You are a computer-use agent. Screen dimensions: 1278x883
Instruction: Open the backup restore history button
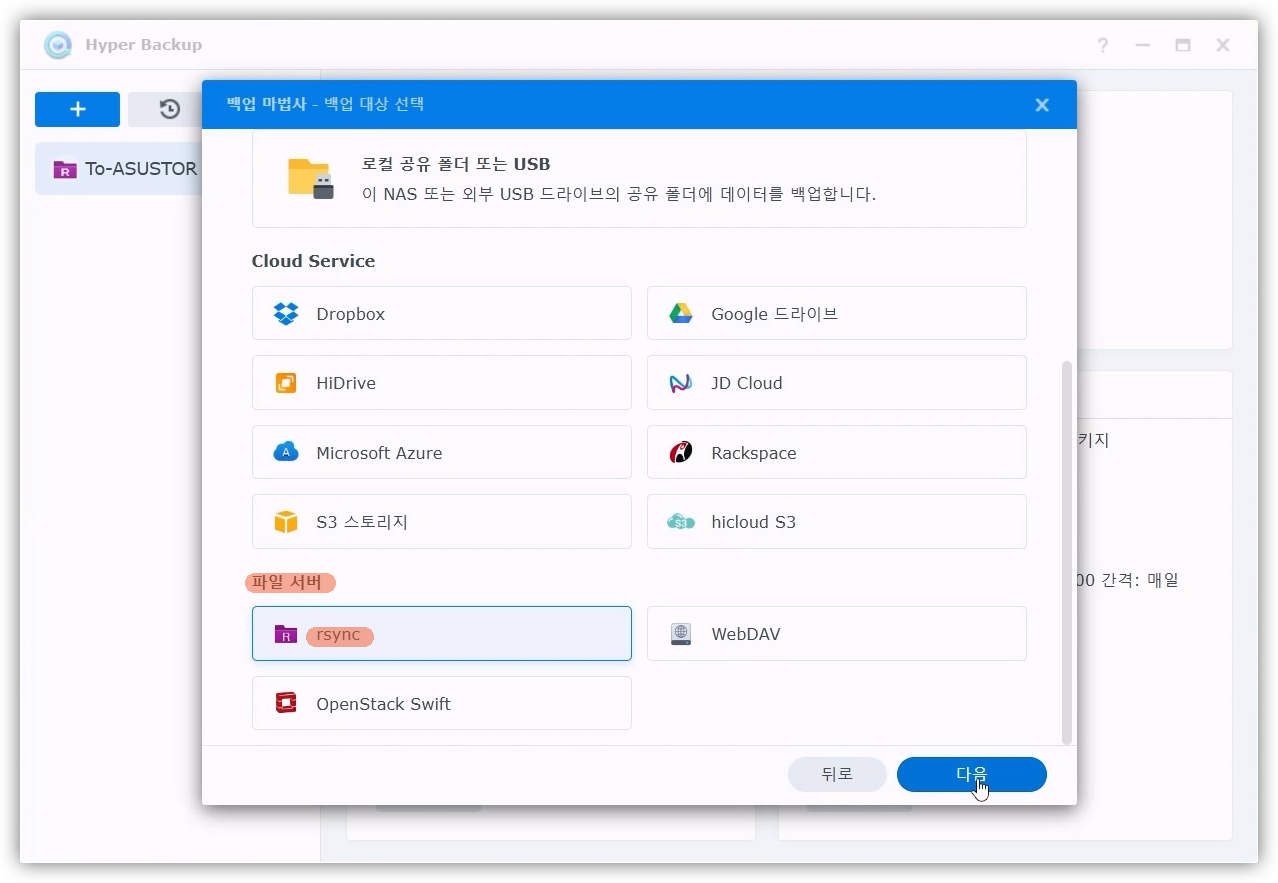[x=168, y=110]
